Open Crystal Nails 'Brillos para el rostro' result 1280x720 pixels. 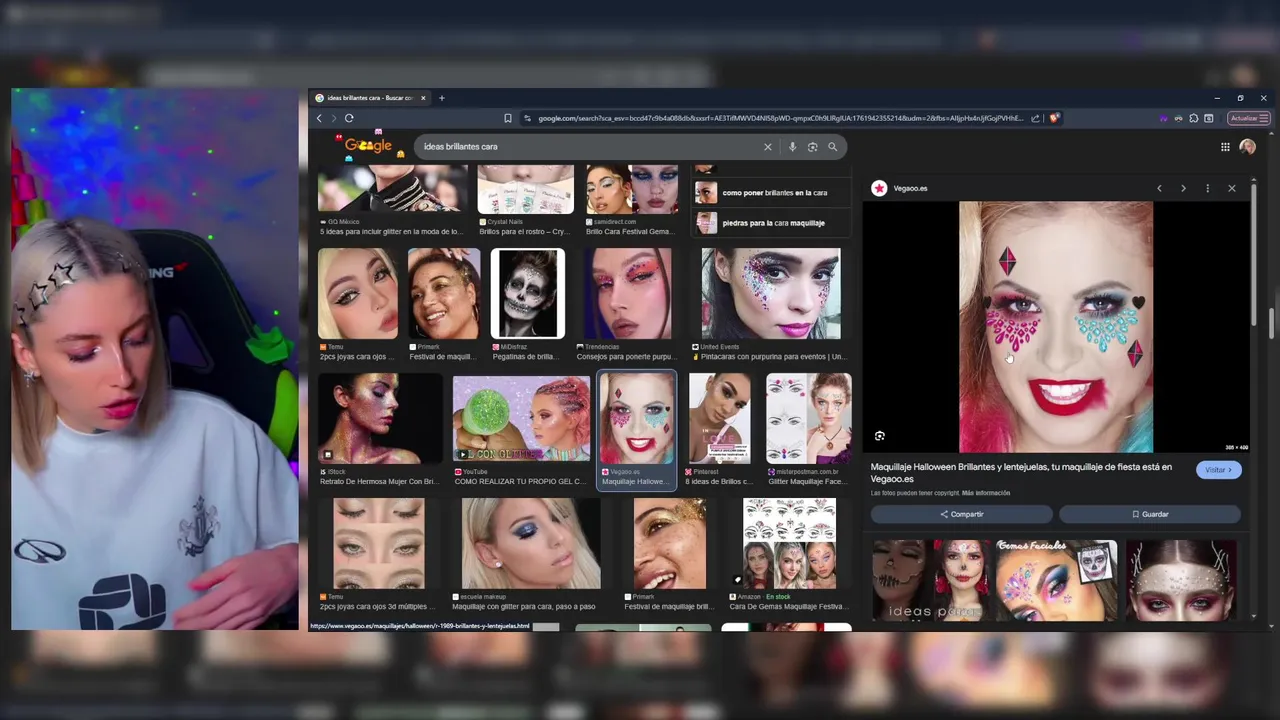click(x=526, y=190)
